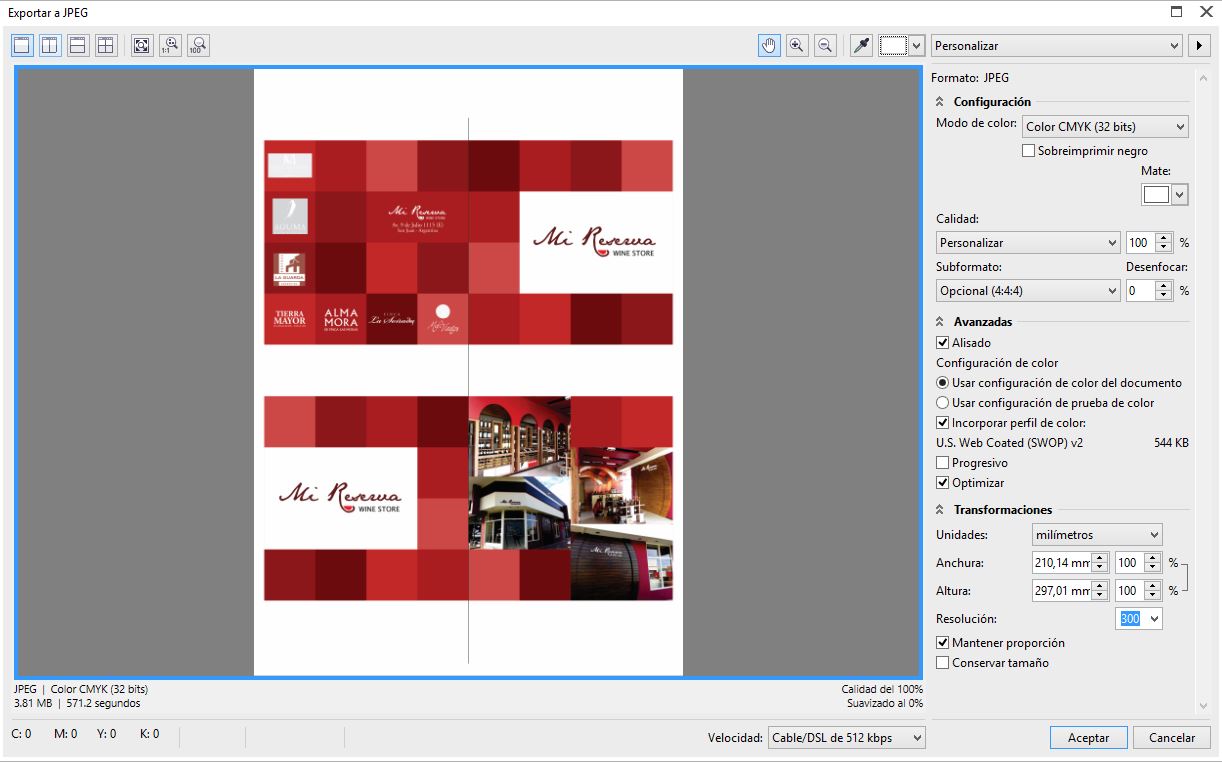Switch to four-panel preview layout
This screenshot has height=762, width=1222.
106,45
